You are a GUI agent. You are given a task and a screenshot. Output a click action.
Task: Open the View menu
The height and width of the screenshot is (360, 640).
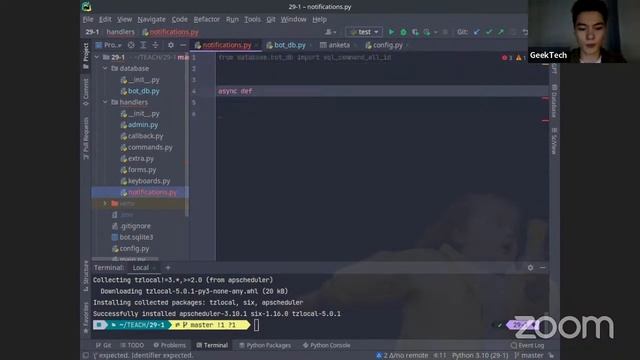(x=124, y=19)
